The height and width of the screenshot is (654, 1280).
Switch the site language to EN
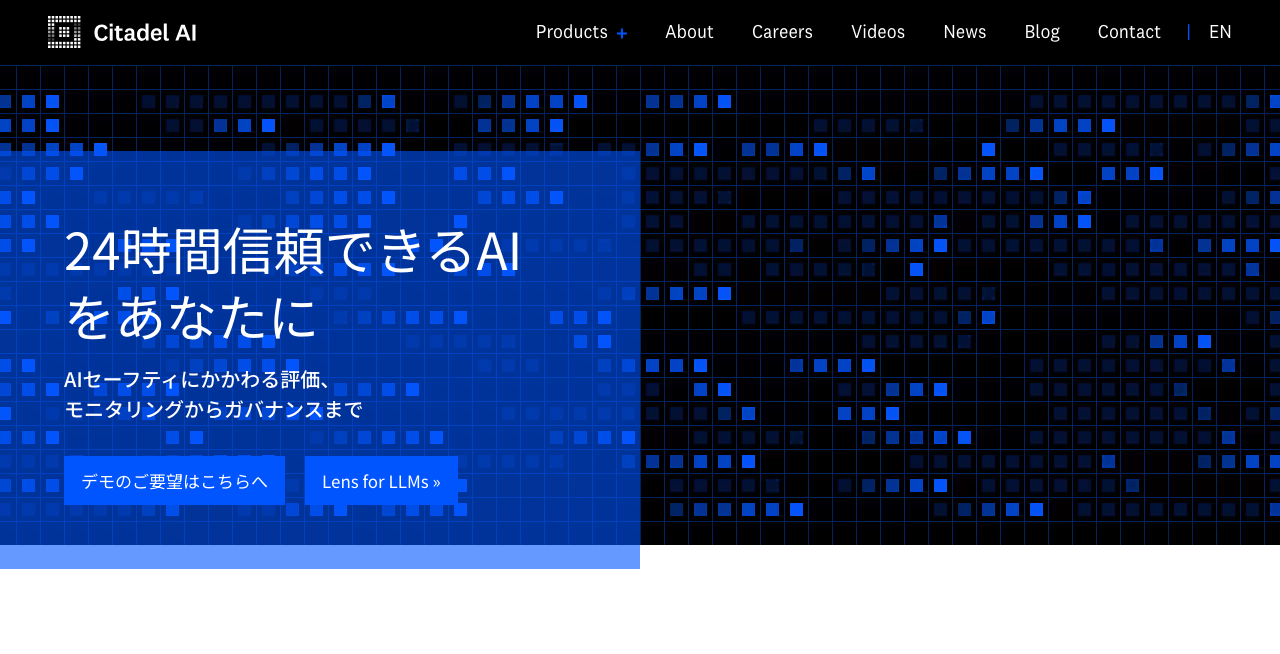click(x=1220, y=32)
